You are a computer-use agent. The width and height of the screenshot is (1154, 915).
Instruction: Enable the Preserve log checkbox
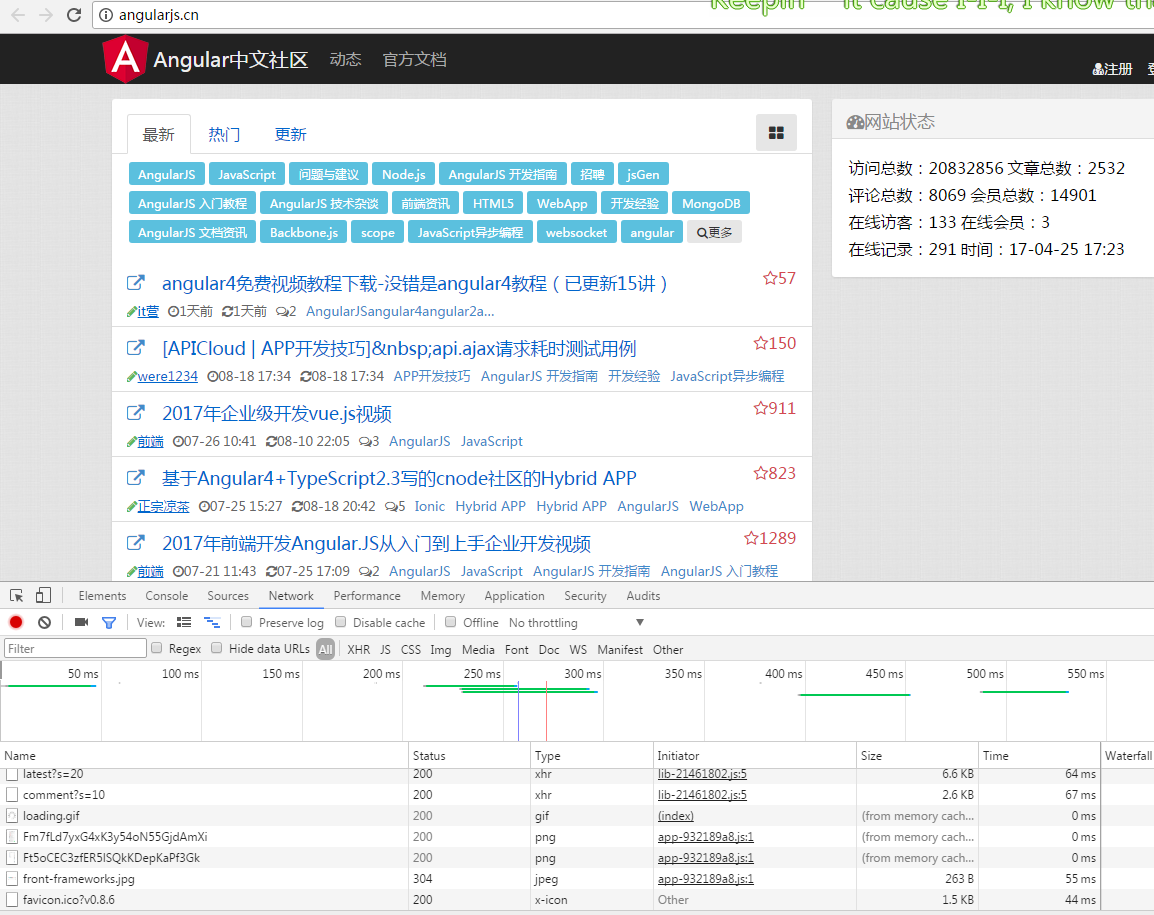247,622
